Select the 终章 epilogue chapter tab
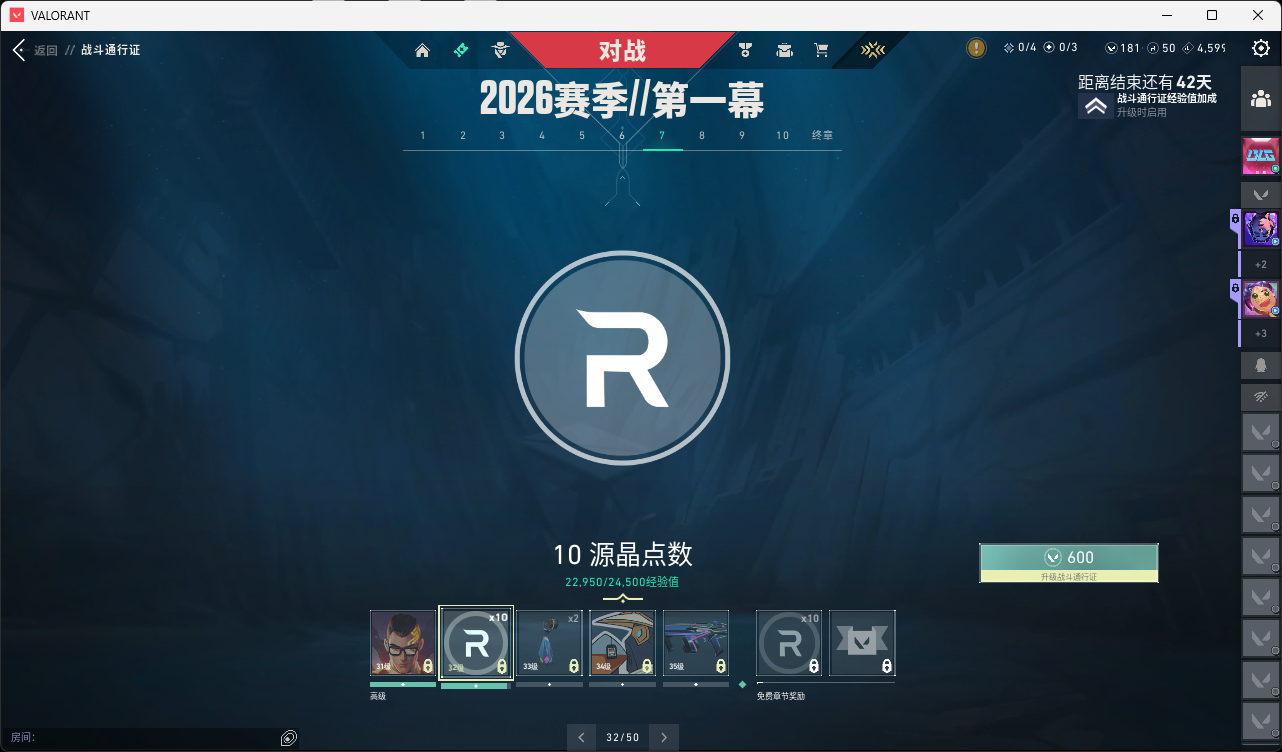Image resolution: width=1282 pixels, height=752 pixels. click(x=822, y=136)
